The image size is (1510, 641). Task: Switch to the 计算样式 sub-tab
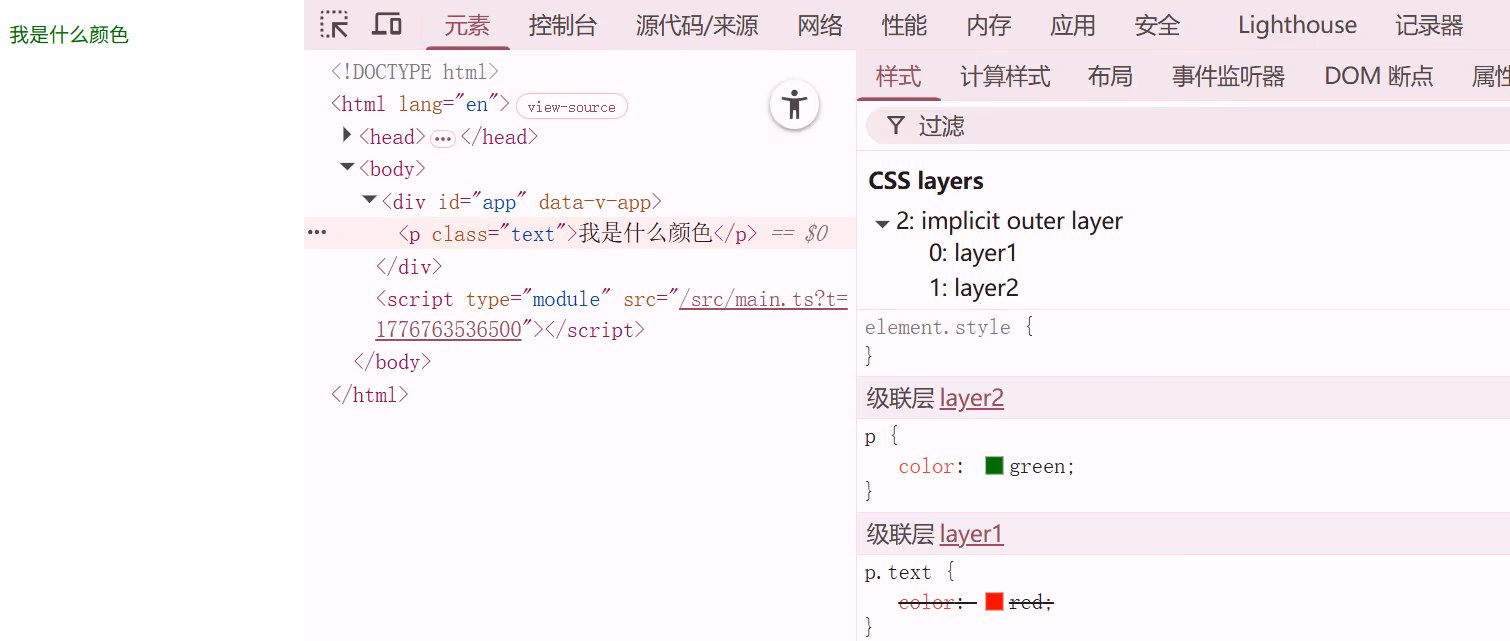click(x=1004, y=76)
